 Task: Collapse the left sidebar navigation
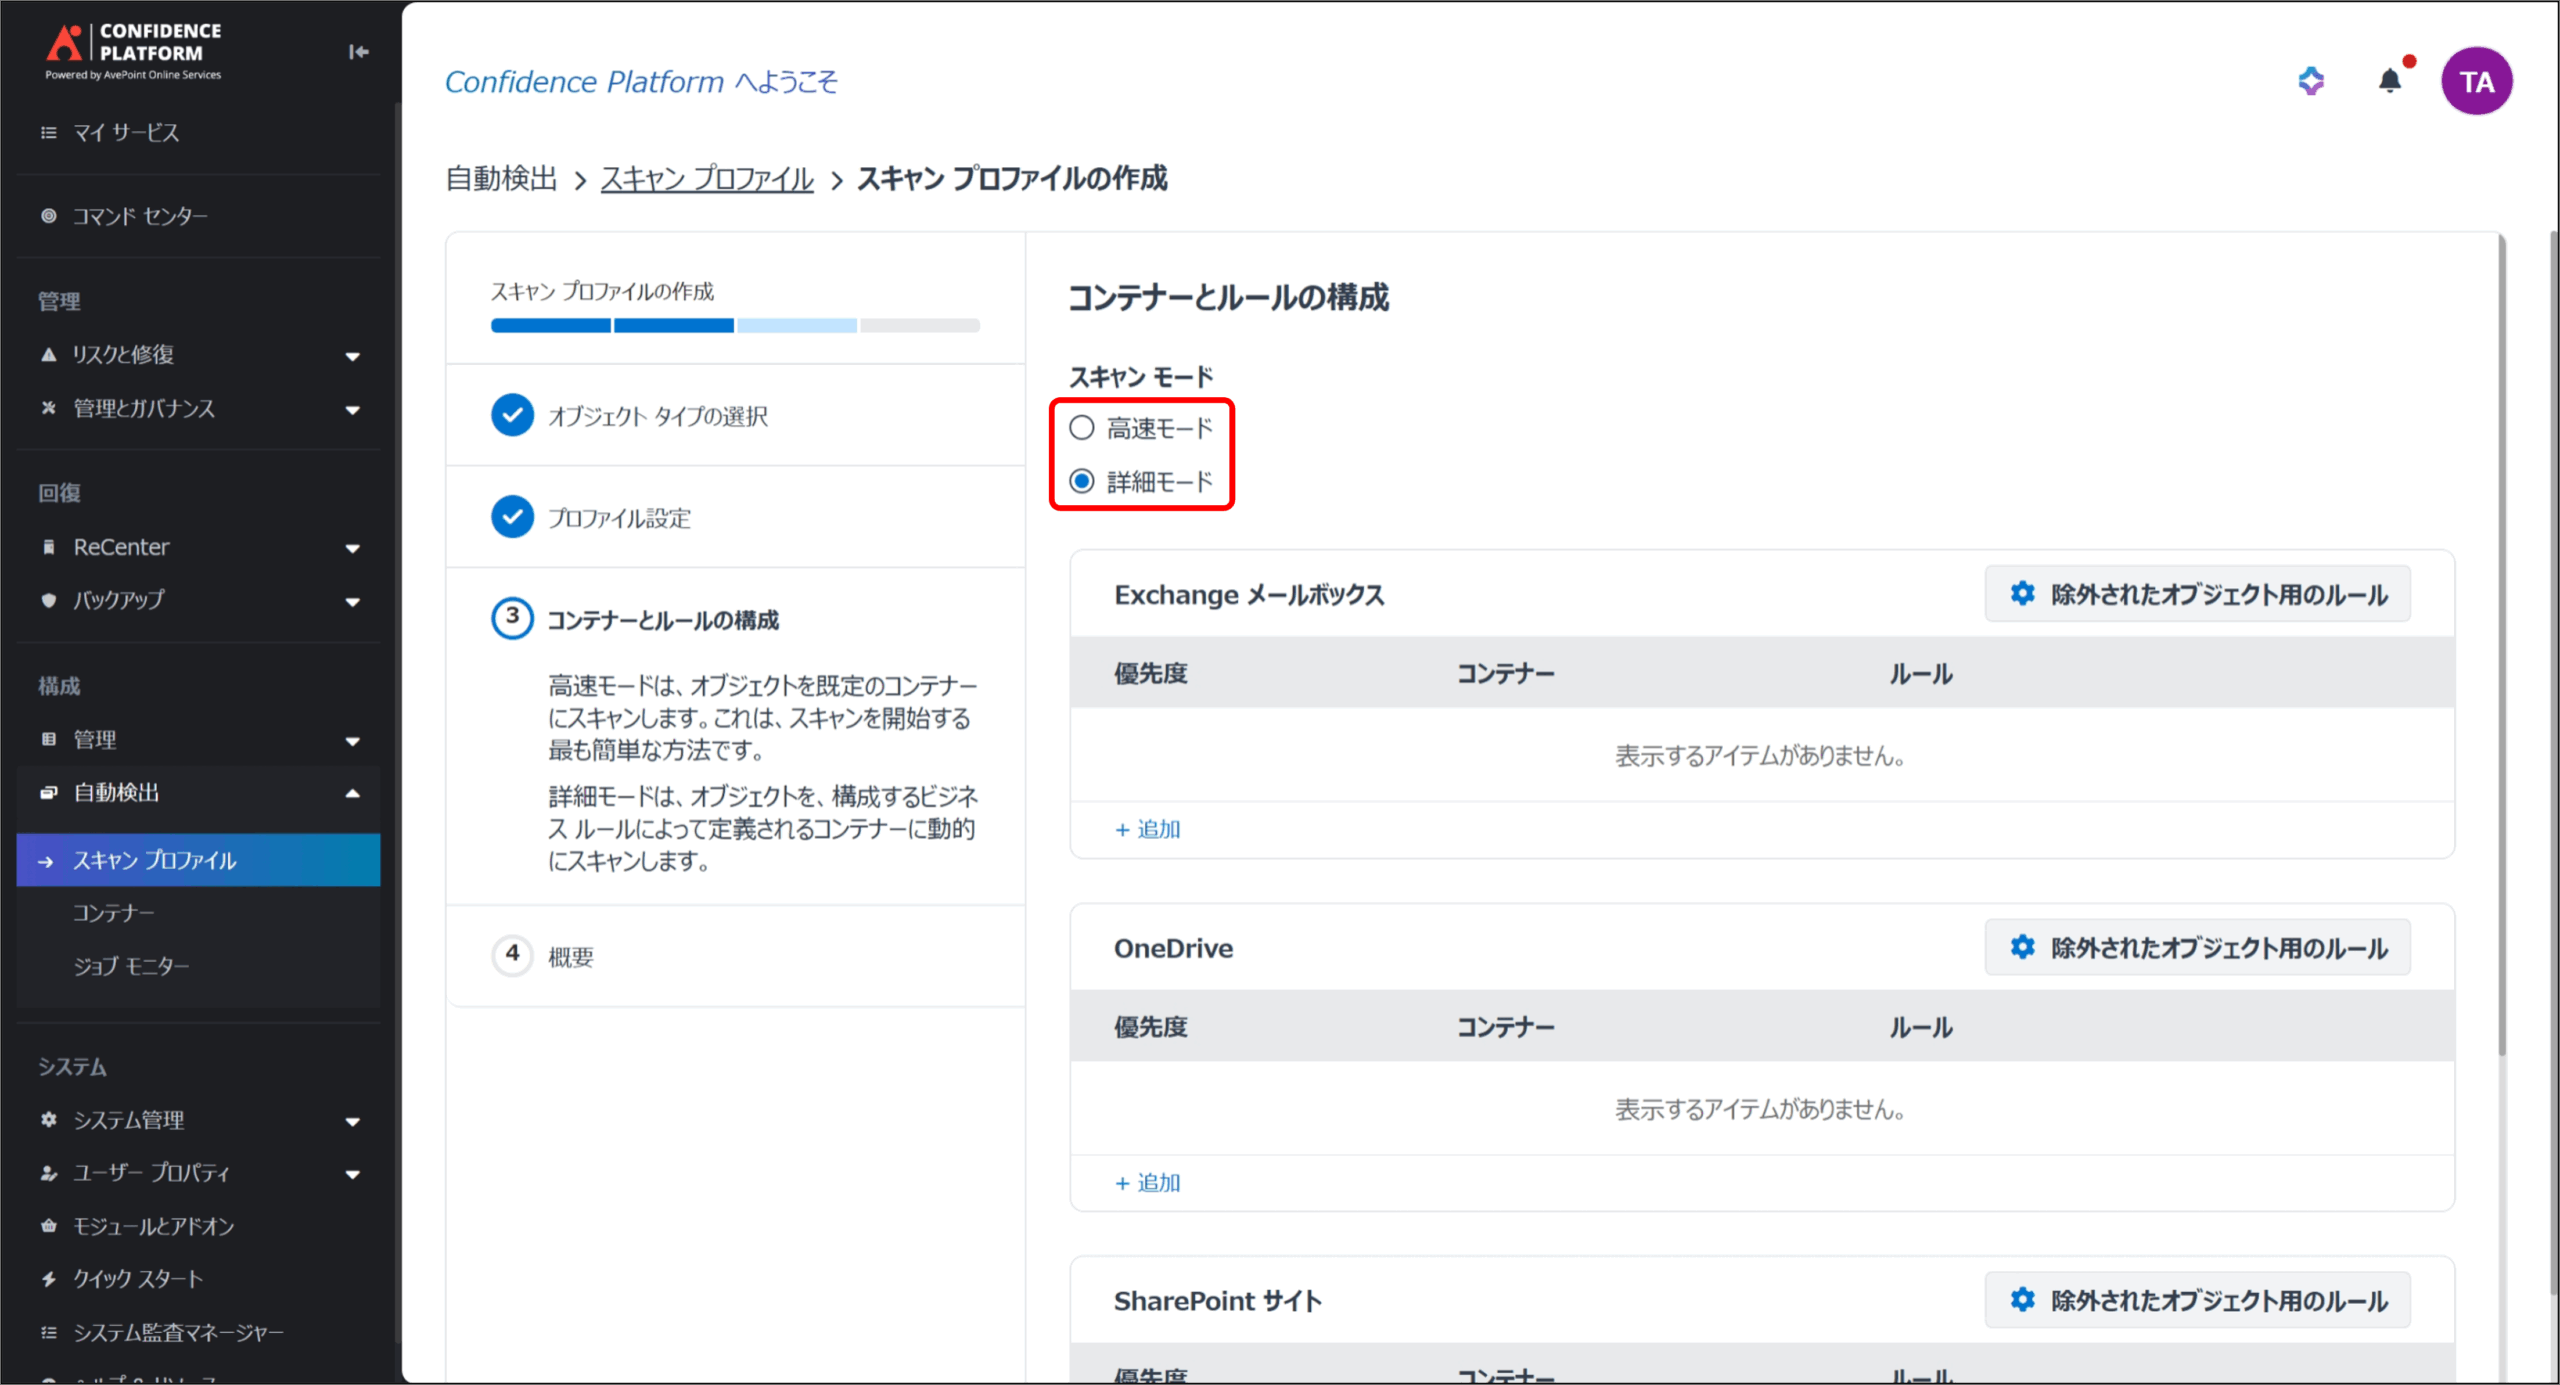[358, 52]
